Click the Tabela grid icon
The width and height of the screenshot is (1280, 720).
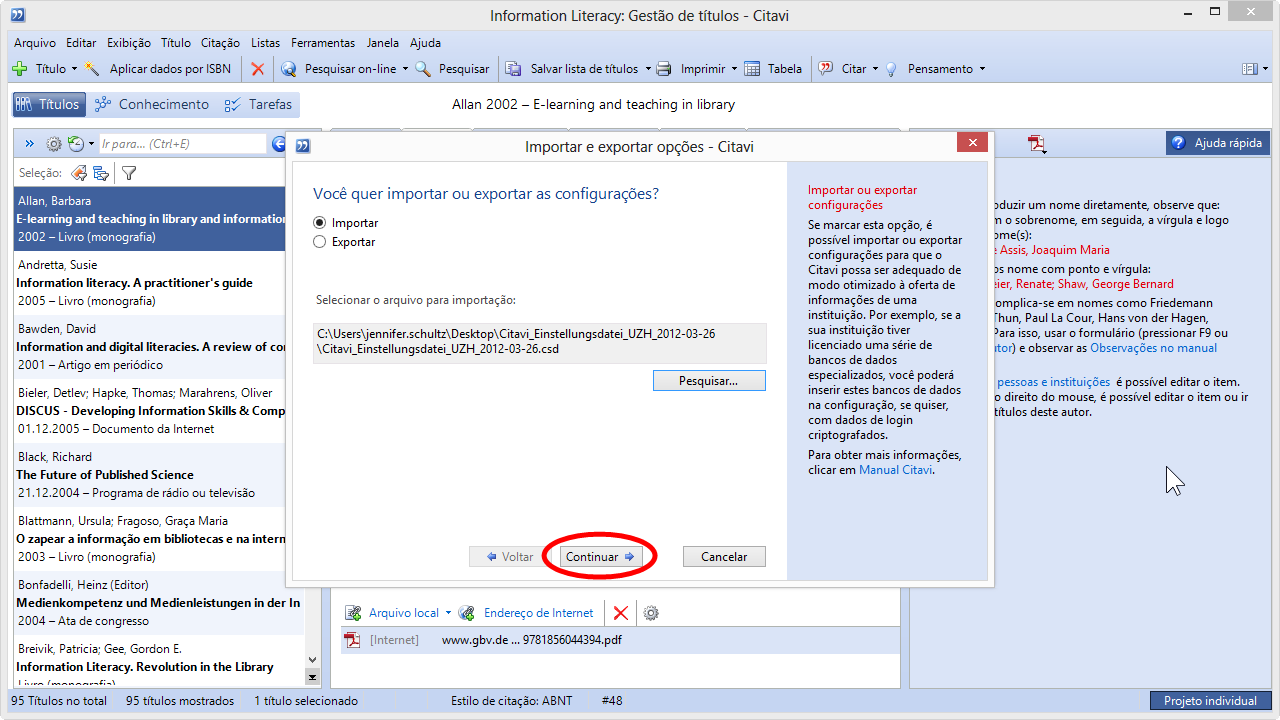point(751,69)
